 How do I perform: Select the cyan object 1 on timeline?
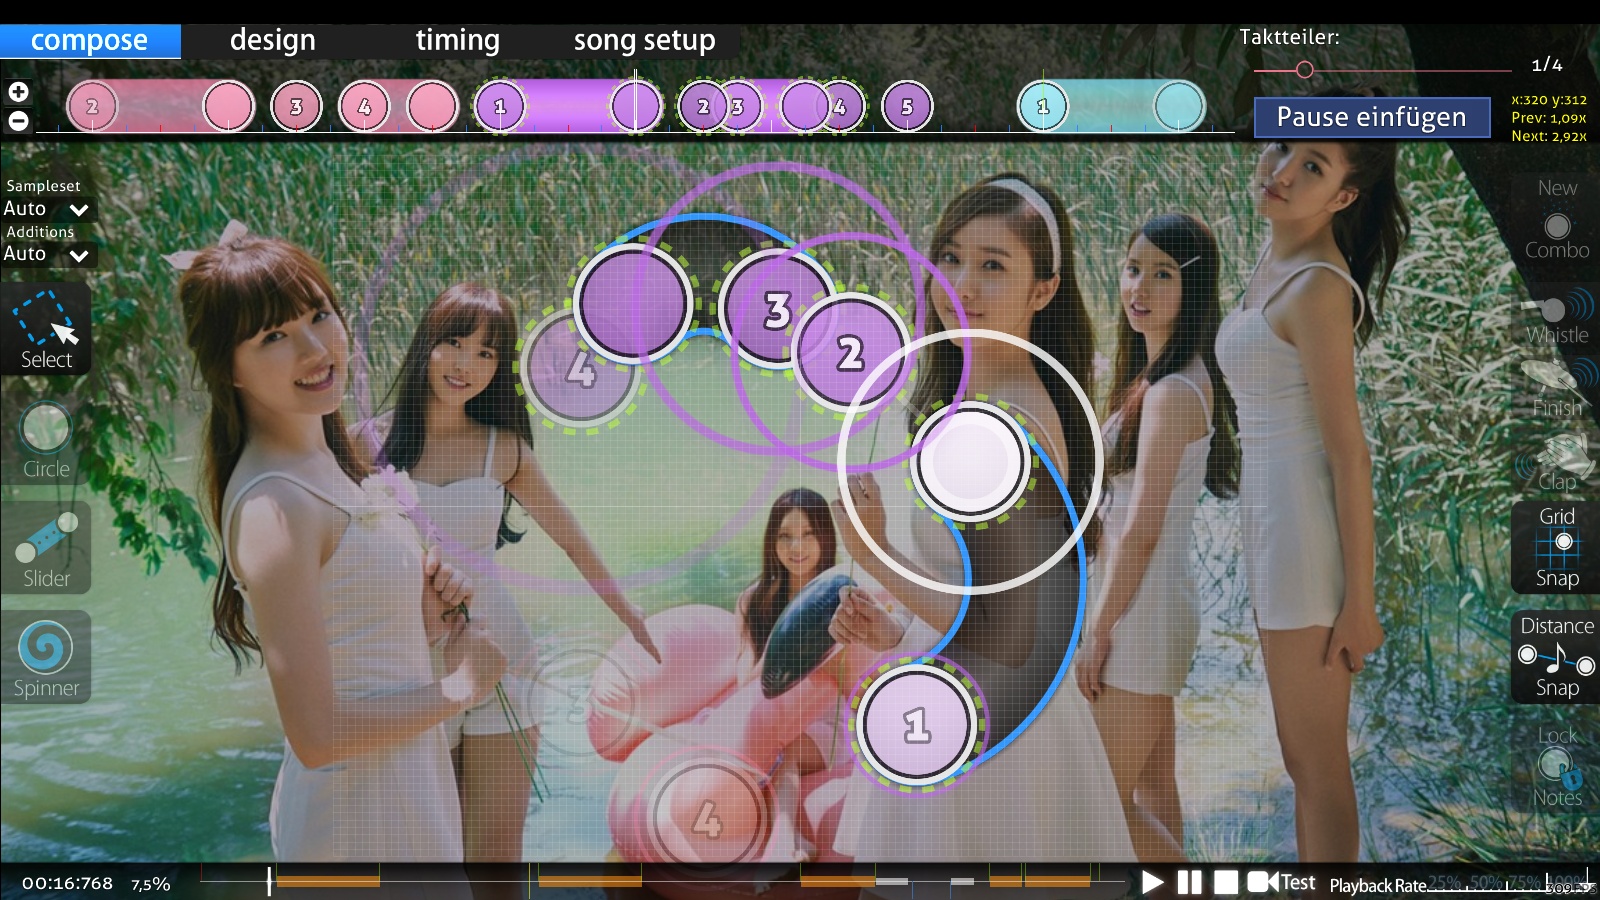(x=1043, y=106)
